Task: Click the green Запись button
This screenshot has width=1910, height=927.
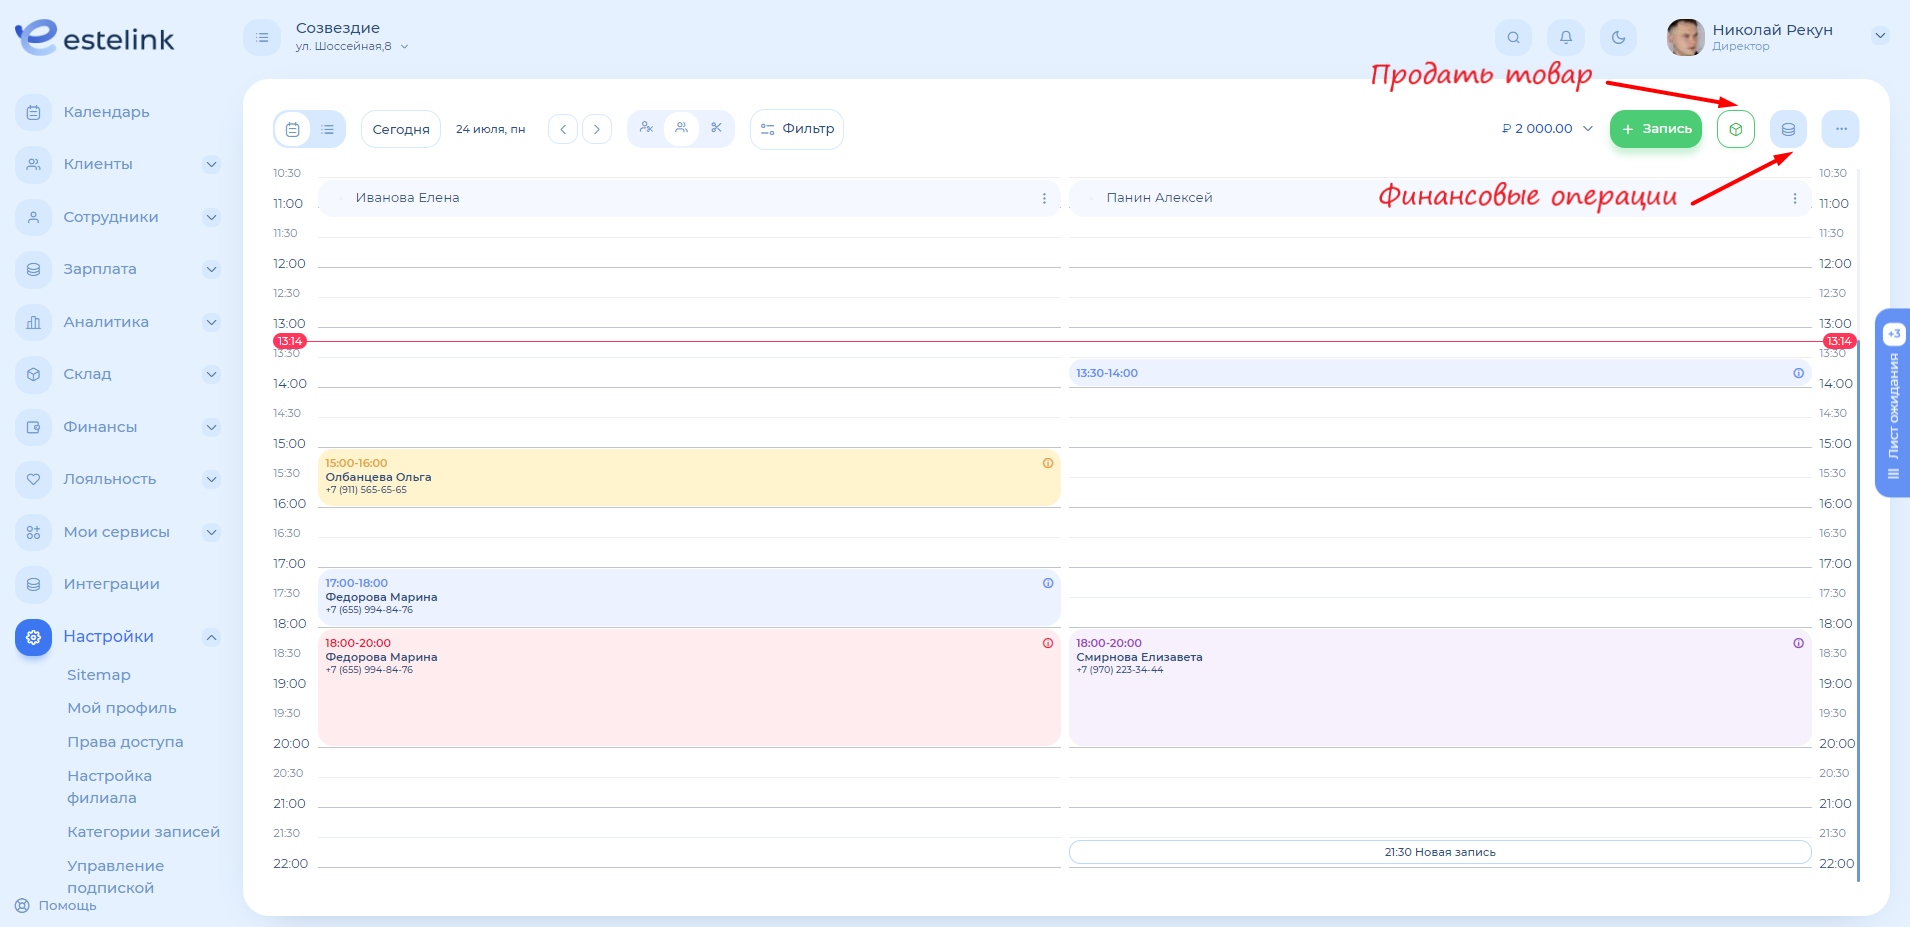Action: point(1655,129)
